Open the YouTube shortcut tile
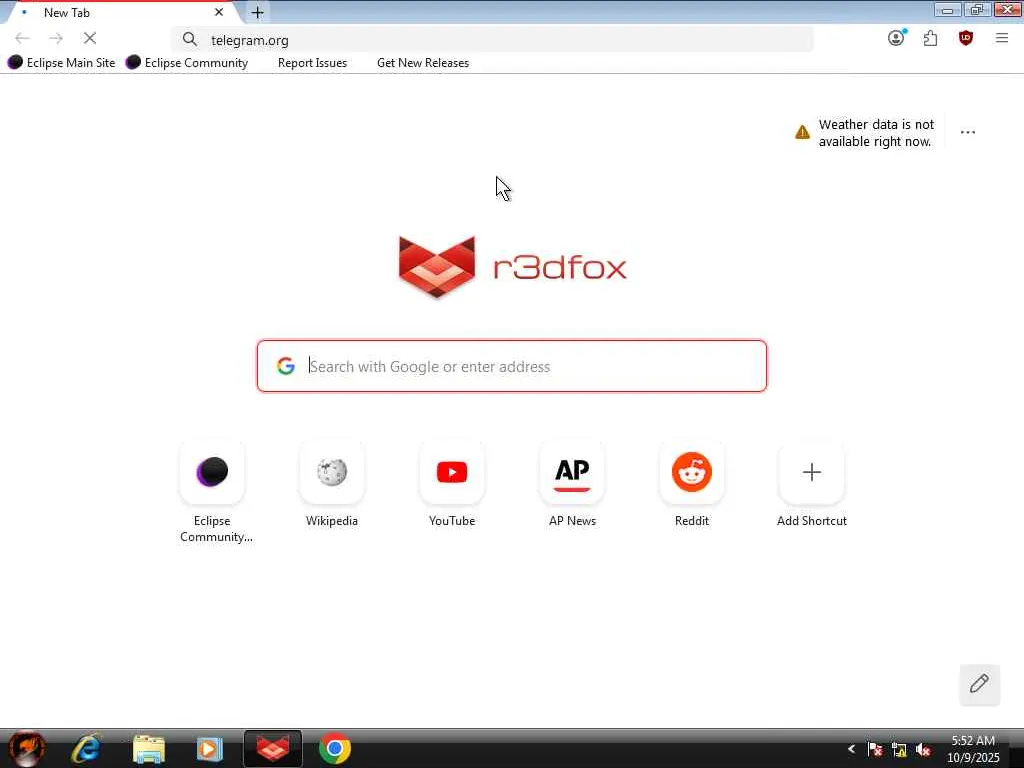The width and height of the screenshot is (1024, 768). coord(452,472)
